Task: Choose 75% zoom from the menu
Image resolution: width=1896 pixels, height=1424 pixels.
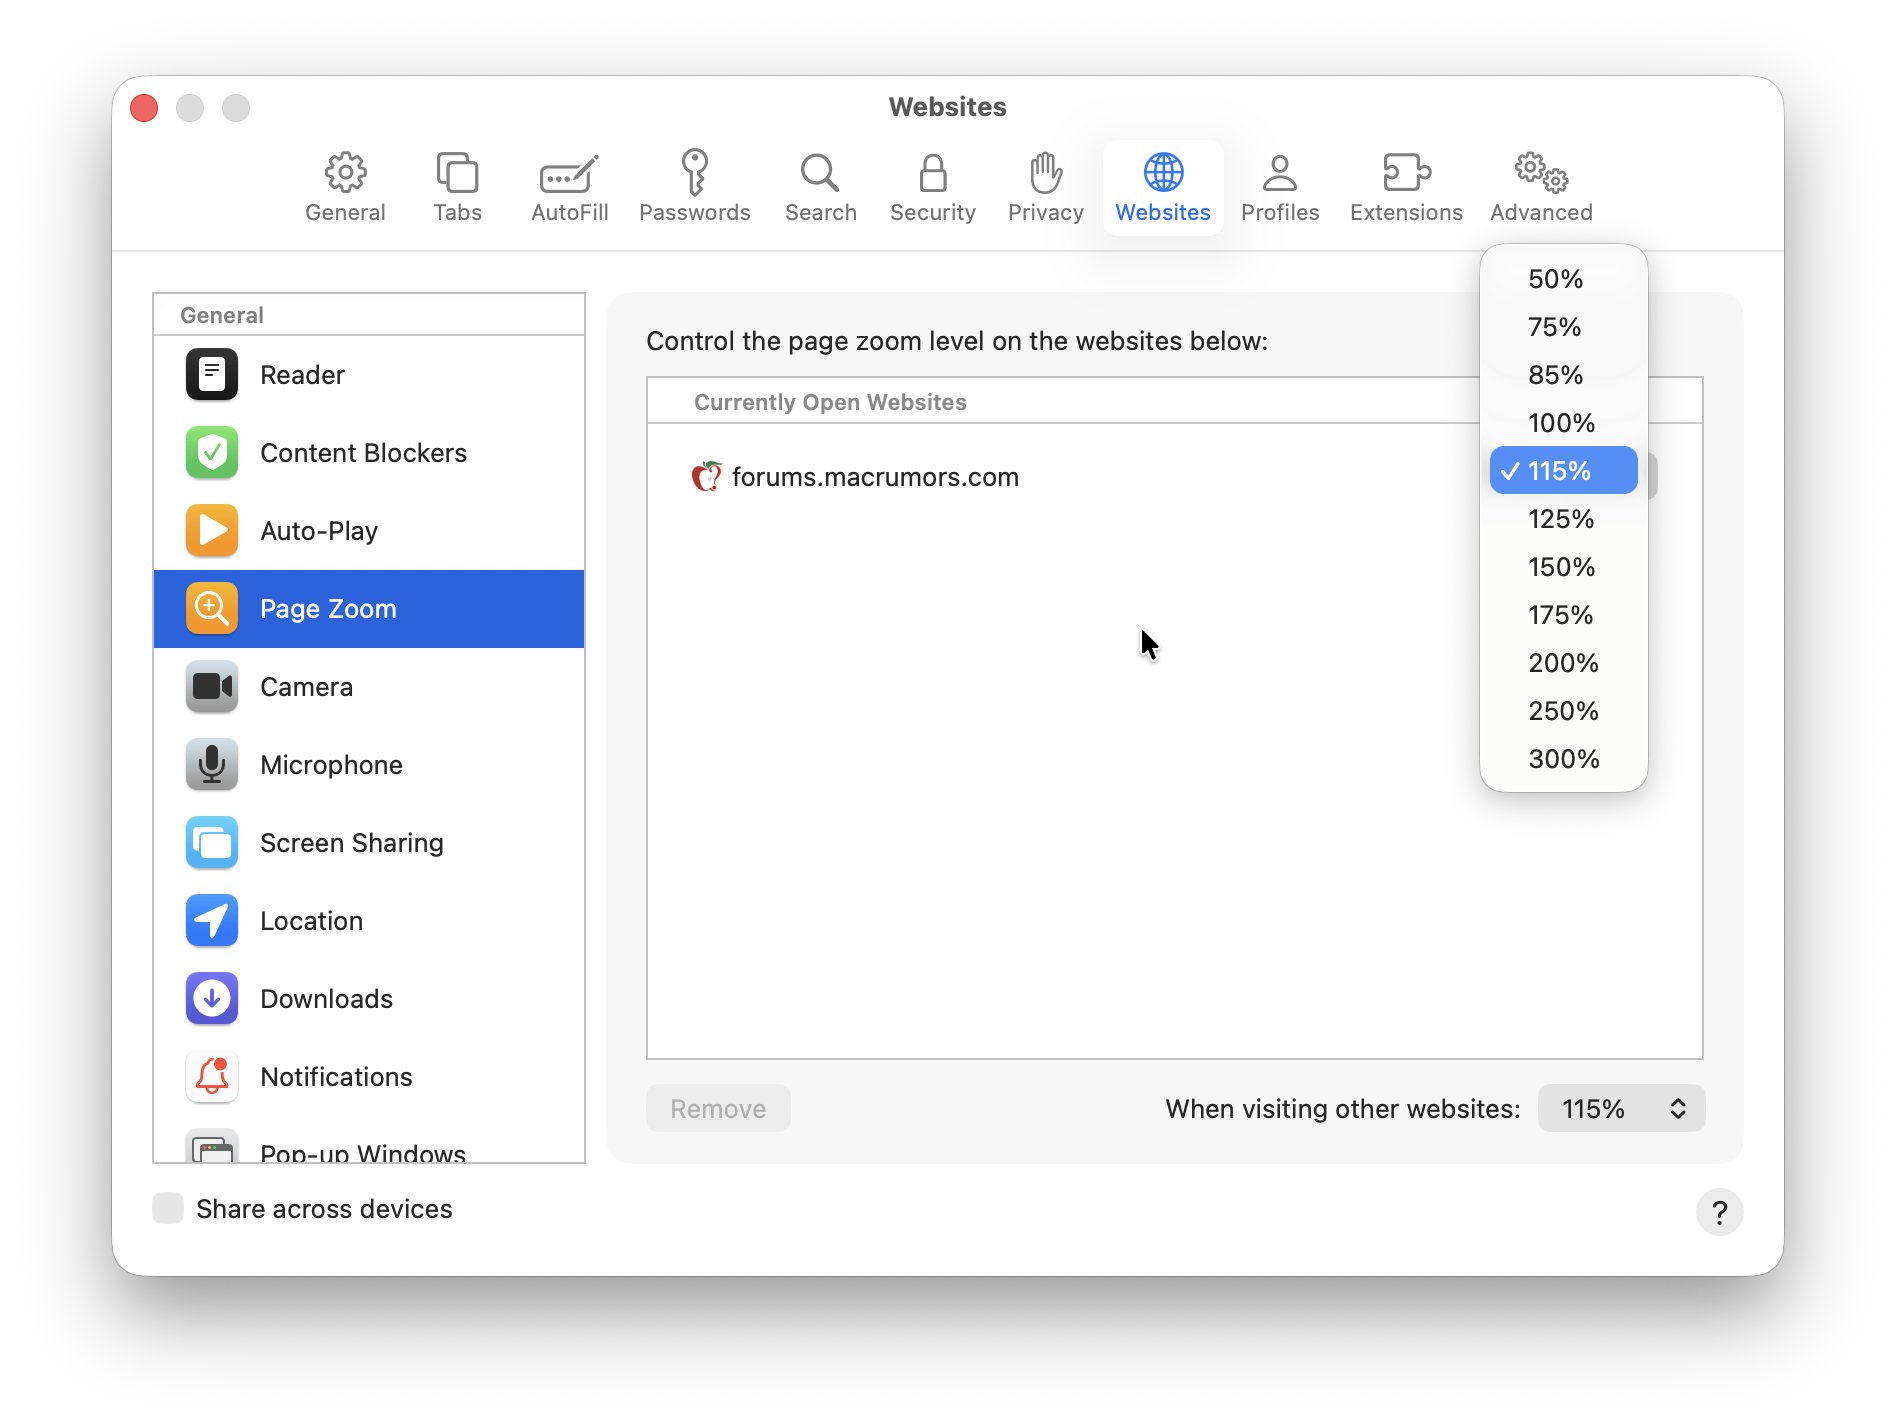Action: [1563, 326]
